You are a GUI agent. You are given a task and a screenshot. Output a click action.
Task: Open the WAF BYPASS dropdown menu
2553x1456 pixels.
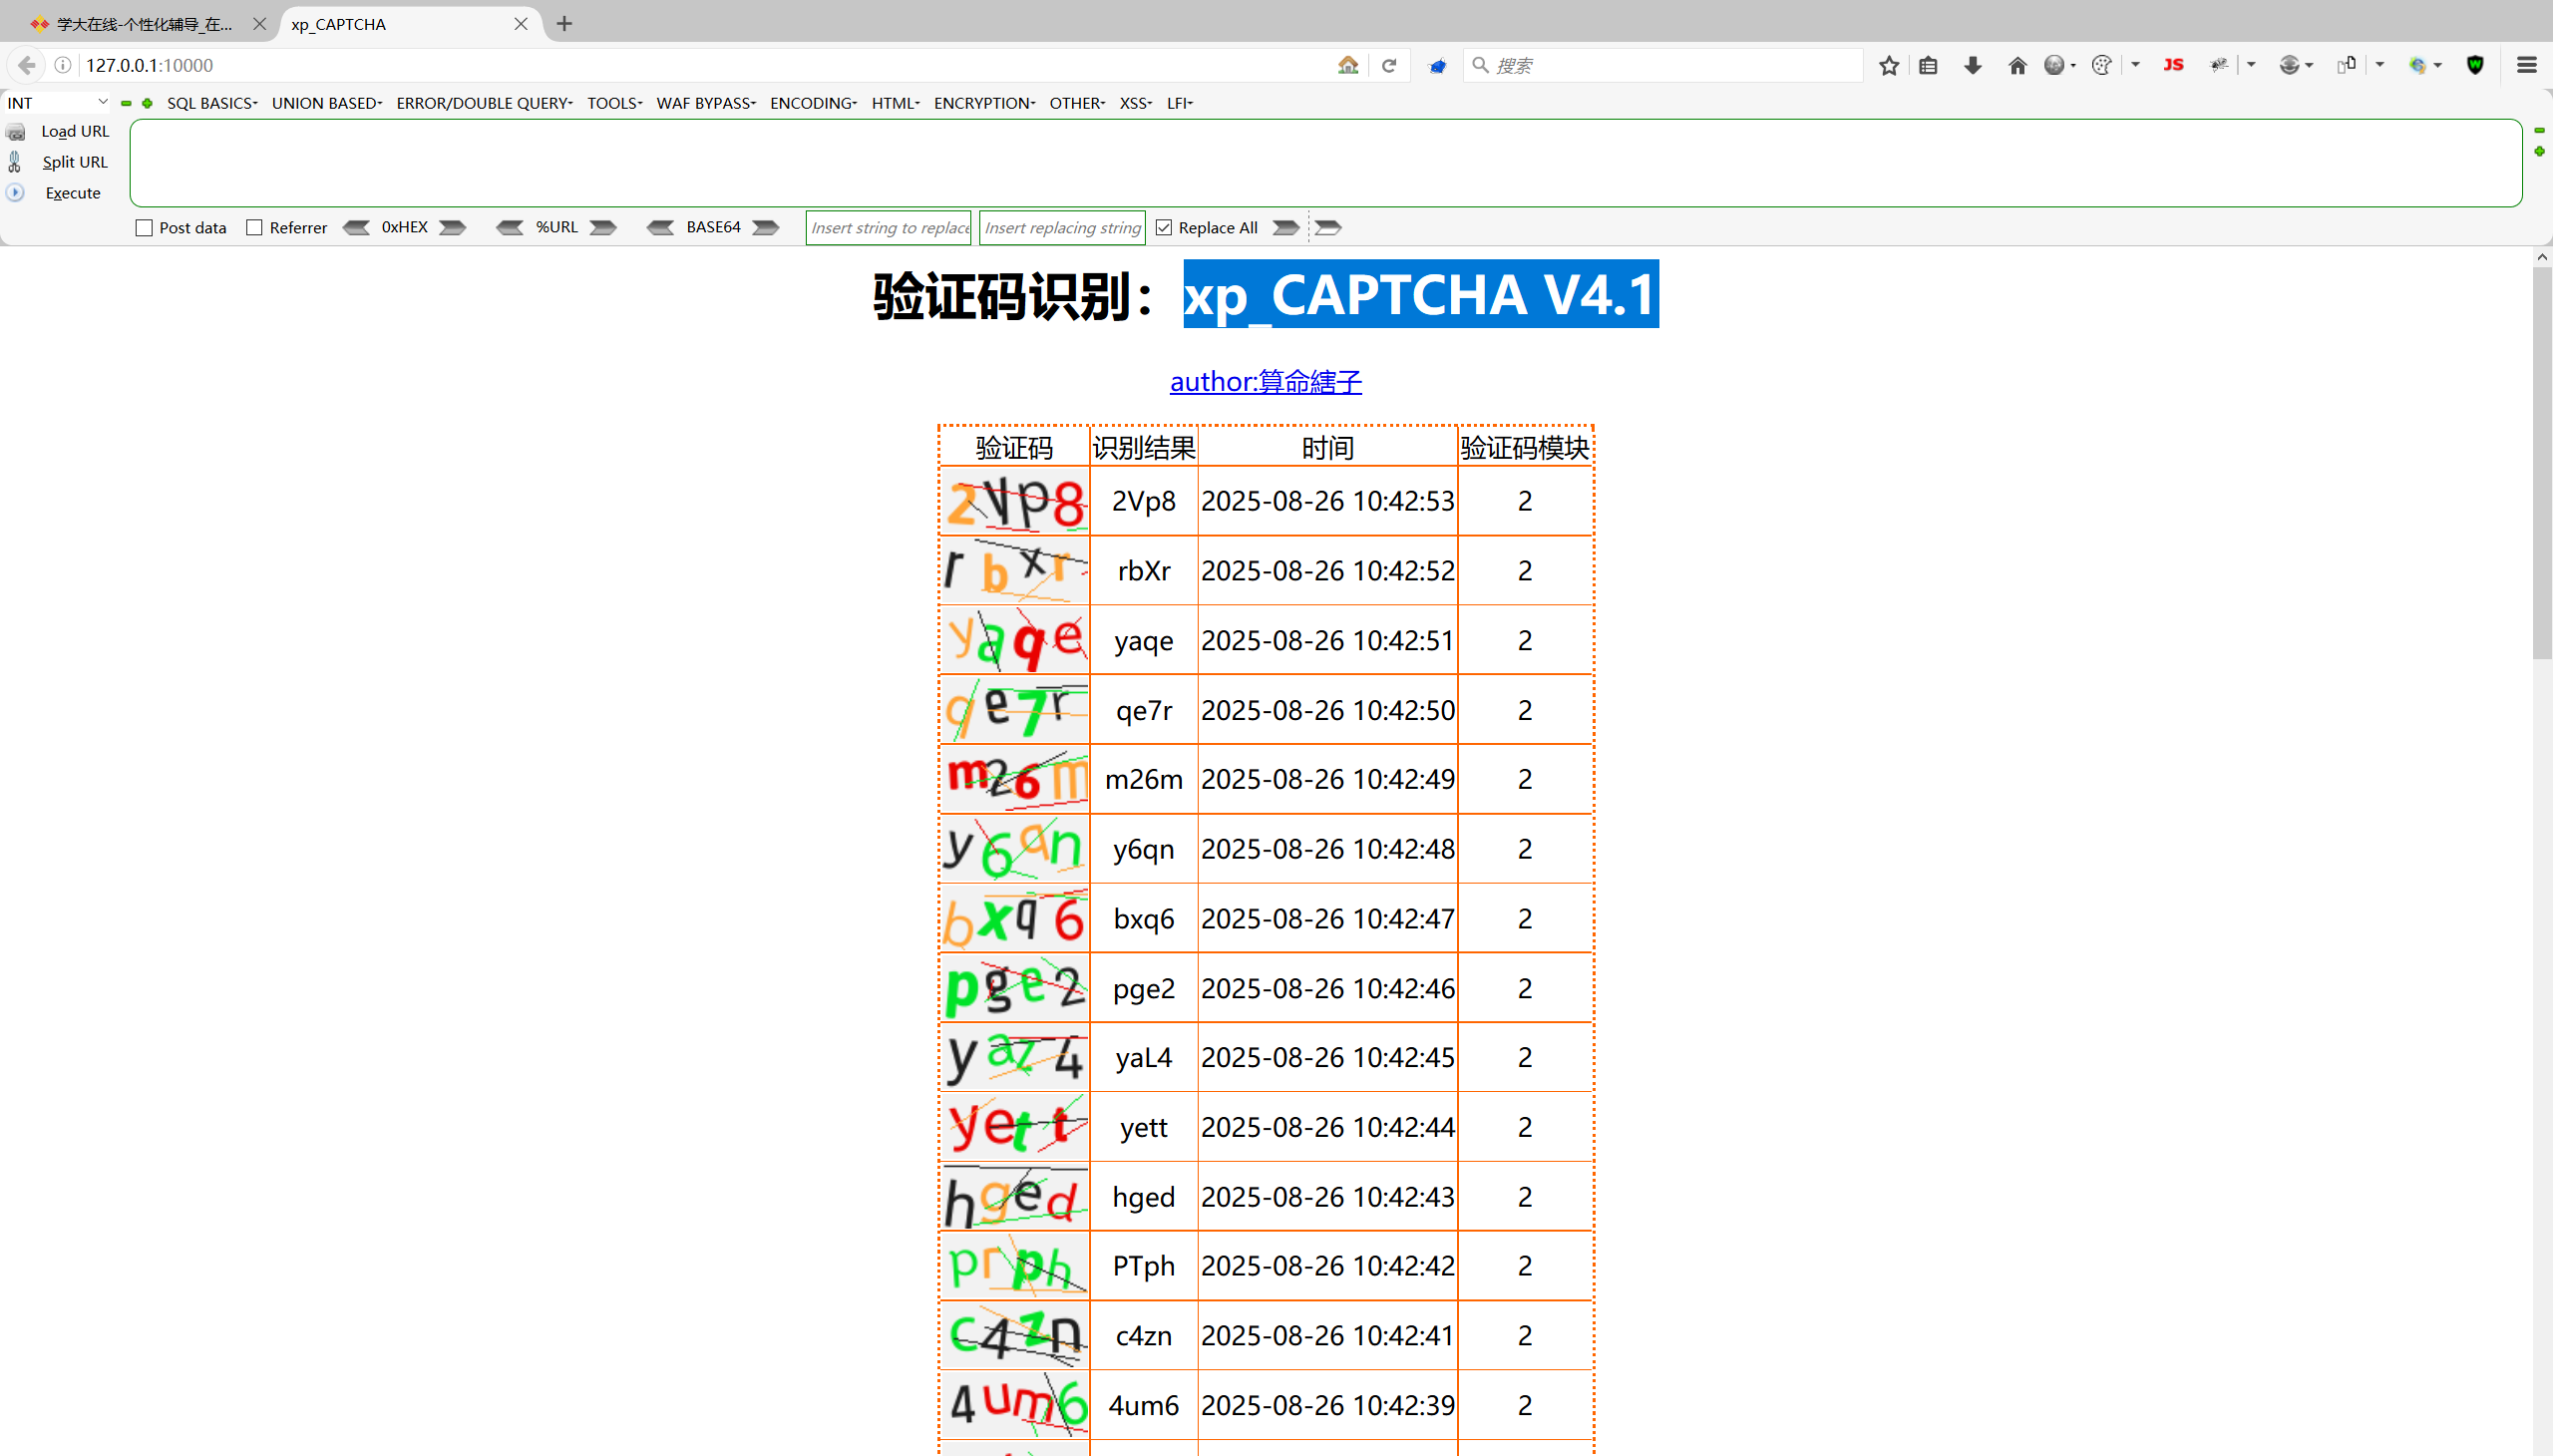[705, 103]
